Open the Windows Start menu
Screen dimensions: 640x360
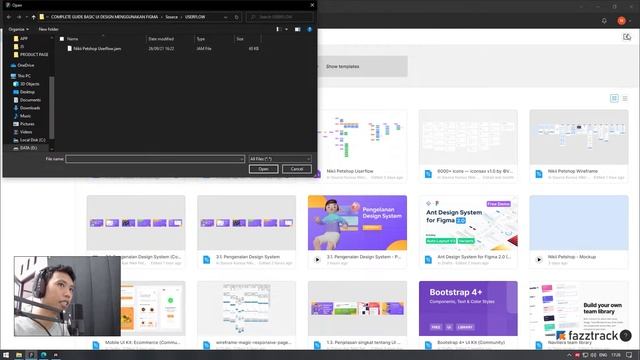click(6, 355)
